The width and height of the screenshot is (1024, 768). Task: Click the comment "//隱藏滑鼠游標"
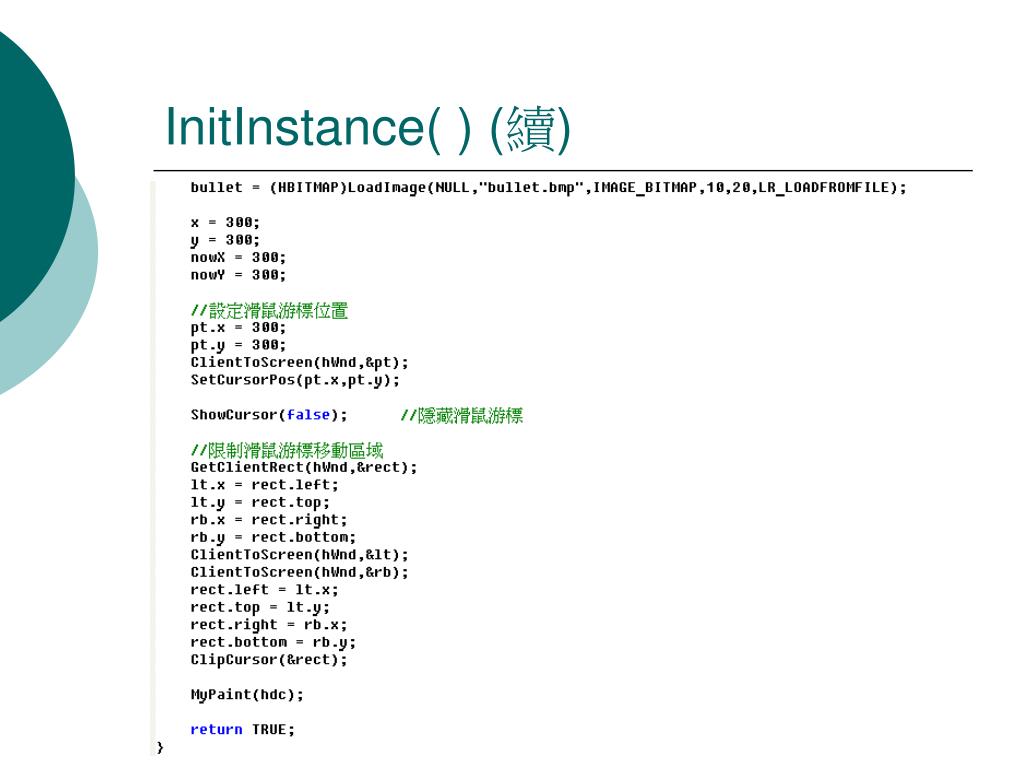click(462, 415)
